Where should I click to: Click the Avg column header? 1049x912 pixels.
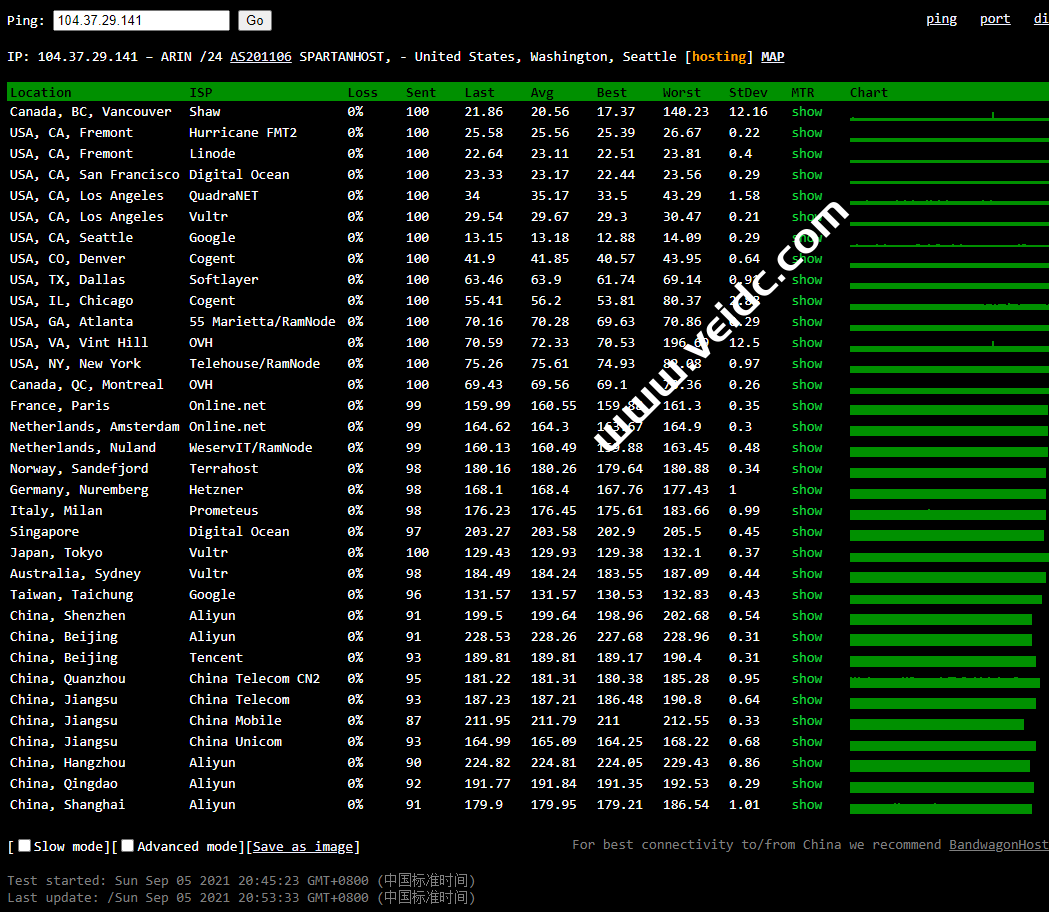pos(542,93)
